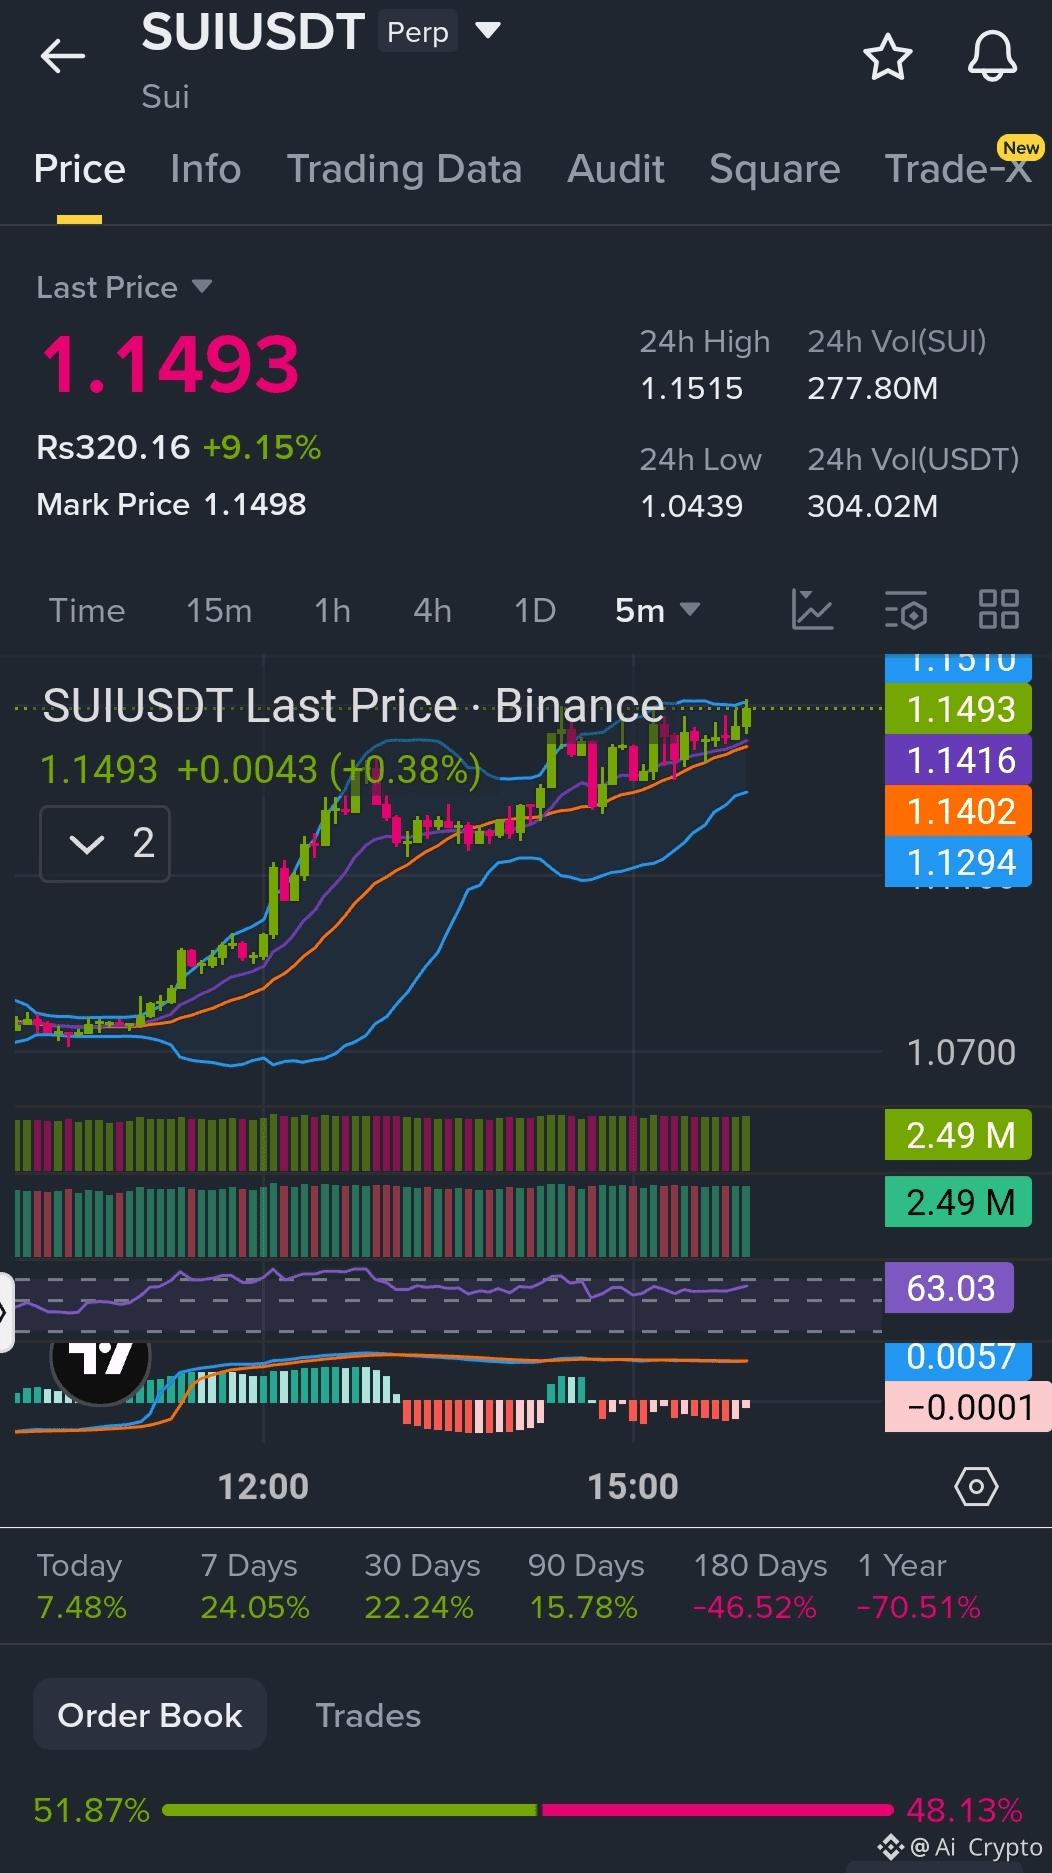Click the 51.87% buy percentage

(91, 1810)
